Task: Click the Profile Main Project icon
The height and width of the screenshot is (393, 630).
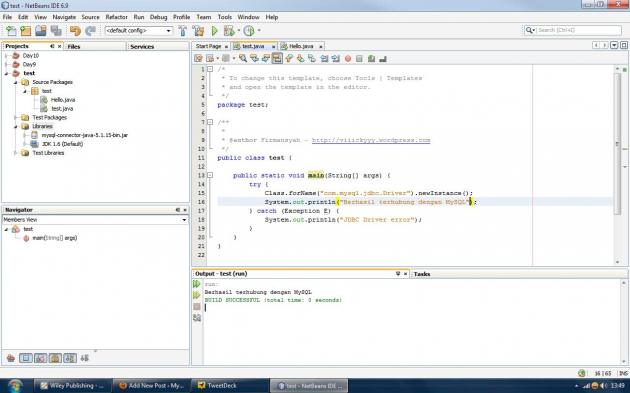Action: (249, 31)
